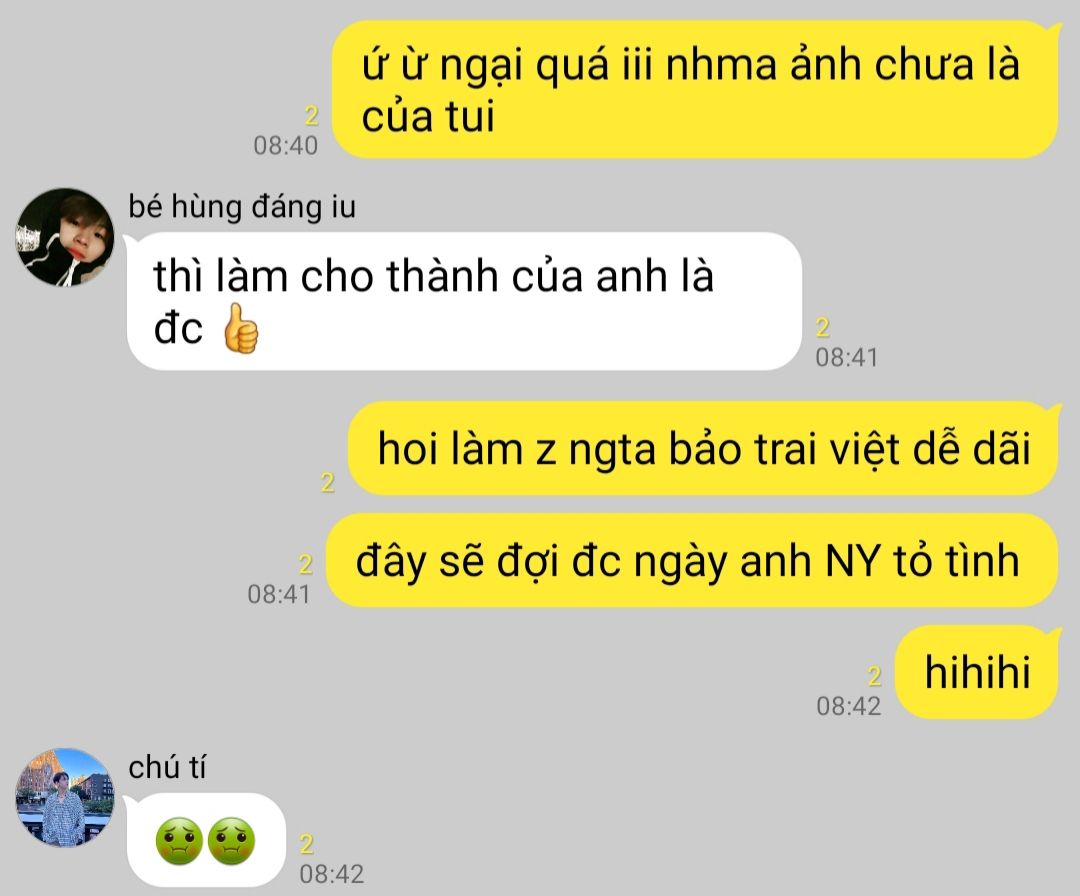Tap unread count above 08:41 white bubble timestamp
The image size is (1080, 896).
point(822,327)
